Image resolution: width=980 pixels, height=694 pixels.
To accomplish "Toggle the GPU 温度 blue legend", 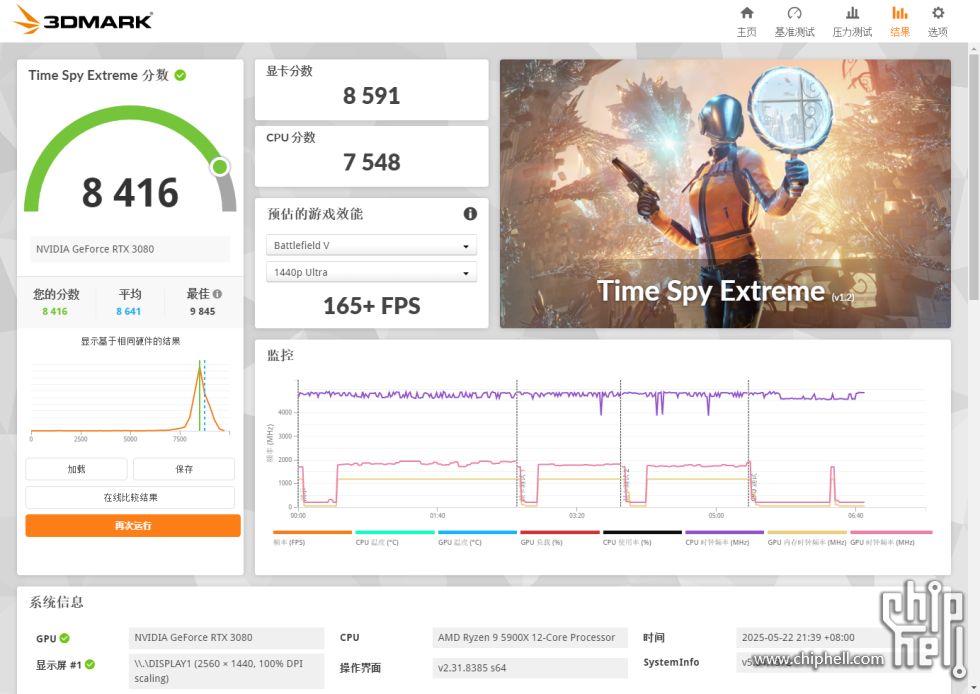I will coord(477,537).
